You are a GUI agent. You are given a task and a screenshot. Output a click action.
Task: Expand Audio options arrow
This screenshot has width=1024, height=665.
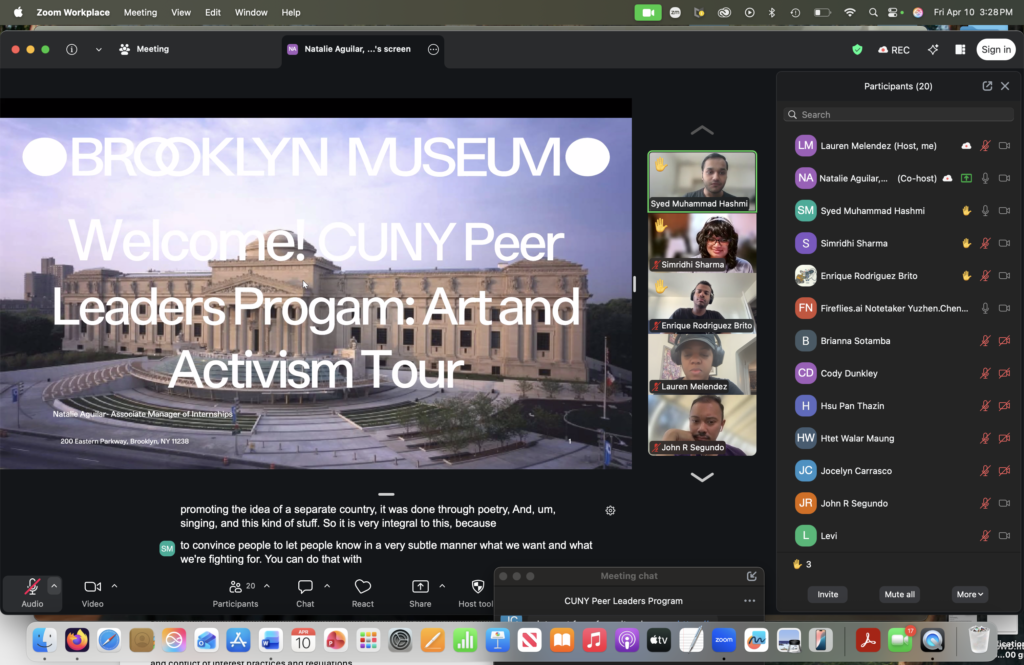click(54, 586)
